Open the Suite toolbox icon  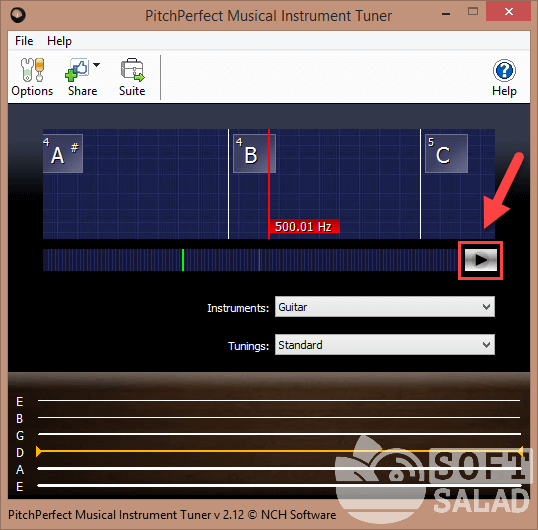pyautogui.click(x=132, y=70)
